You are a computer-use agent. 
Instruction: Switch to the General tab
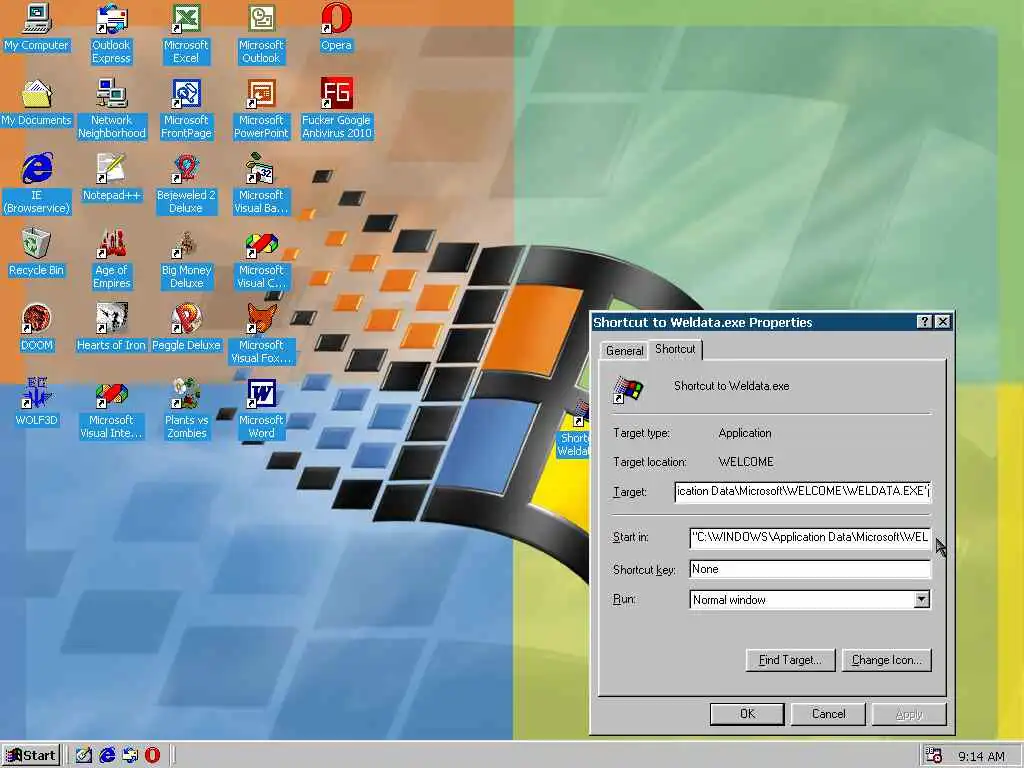(x=624, y=351)
